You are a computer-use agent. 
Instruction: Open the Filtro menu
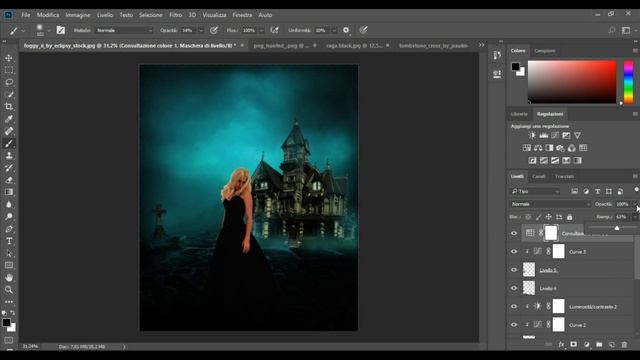pos(176,15)
